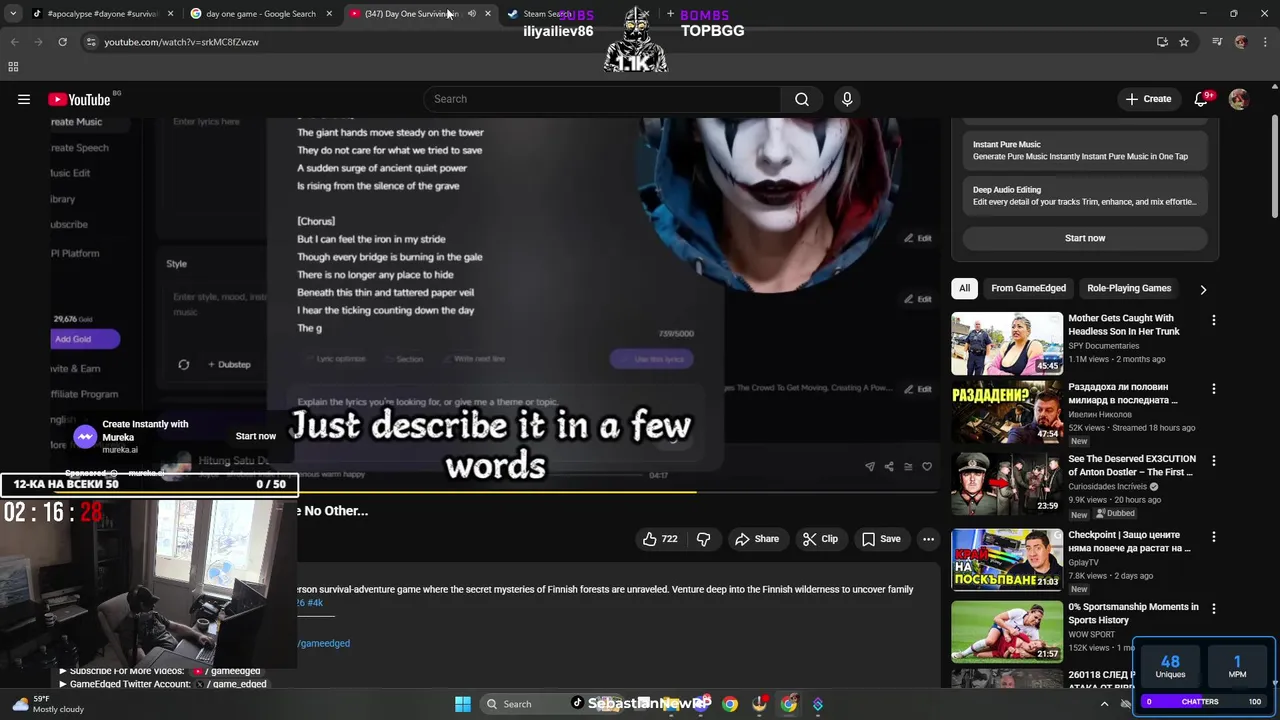Viewport: 1280px width, 720px height.
Task: Mute the YouTube tab audio icon
Action: pyautogui.click(x=472, y=14)
